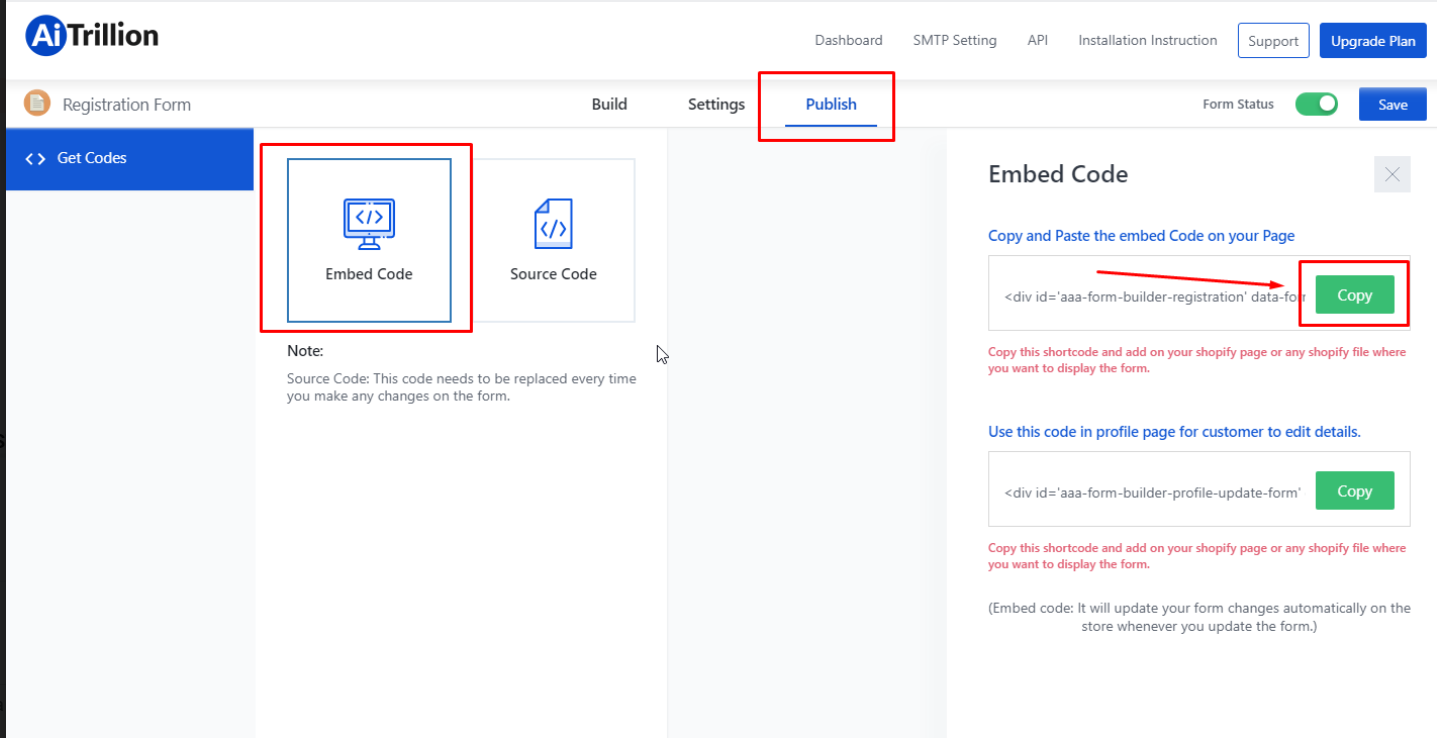Click the Note: label

click(x=305, y=351)
